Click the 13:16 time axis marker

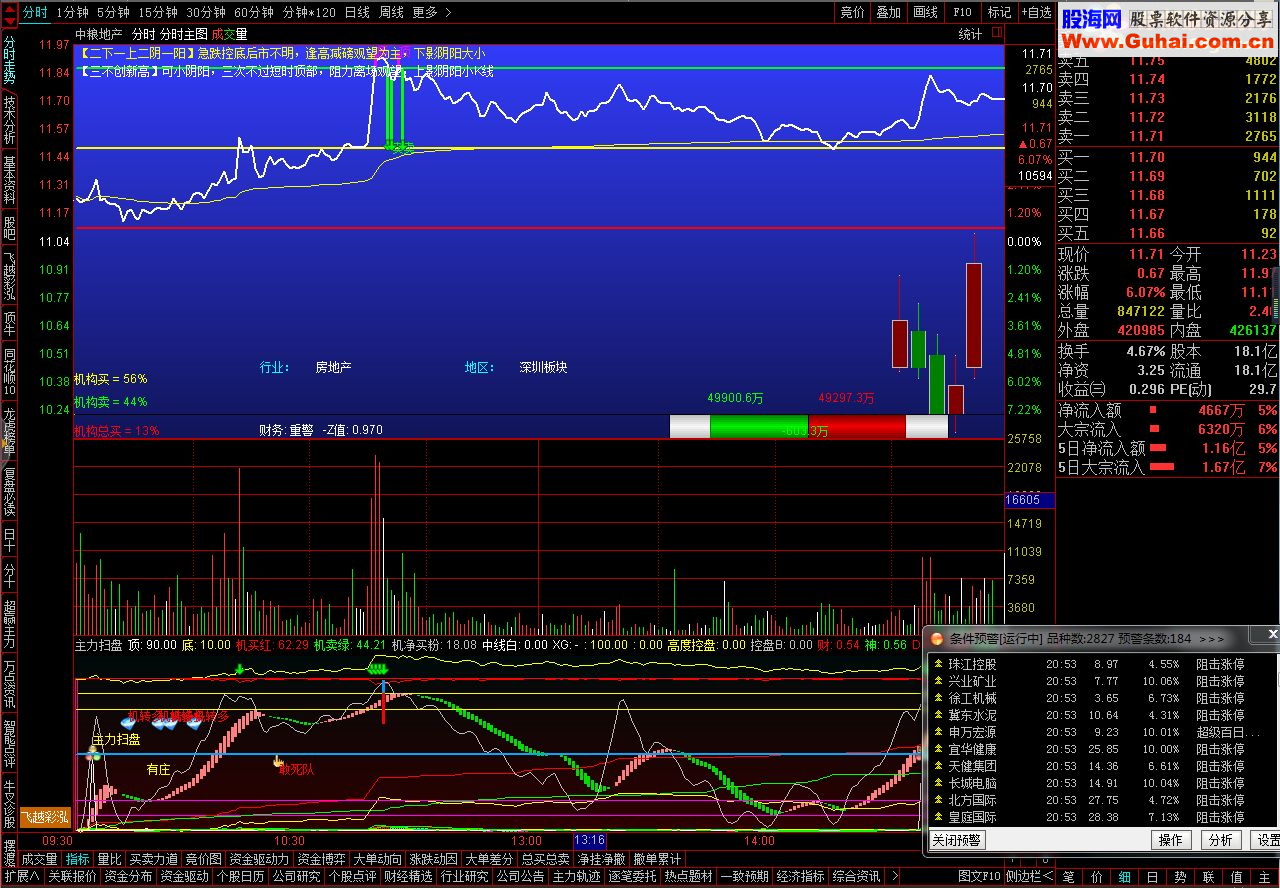[x=590, y=841]
